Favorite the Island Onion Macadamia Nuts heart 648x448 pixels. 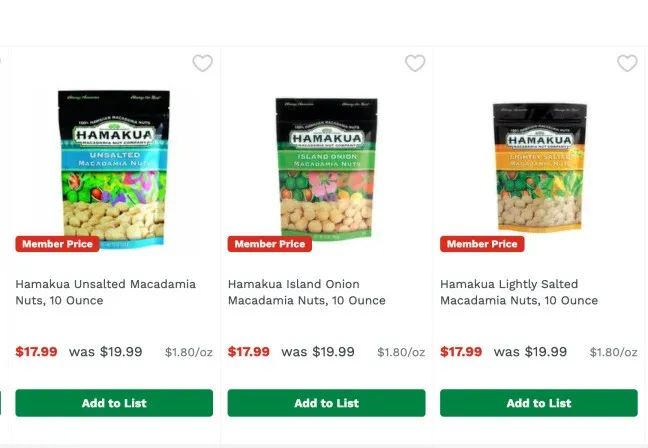click(415, 63)
